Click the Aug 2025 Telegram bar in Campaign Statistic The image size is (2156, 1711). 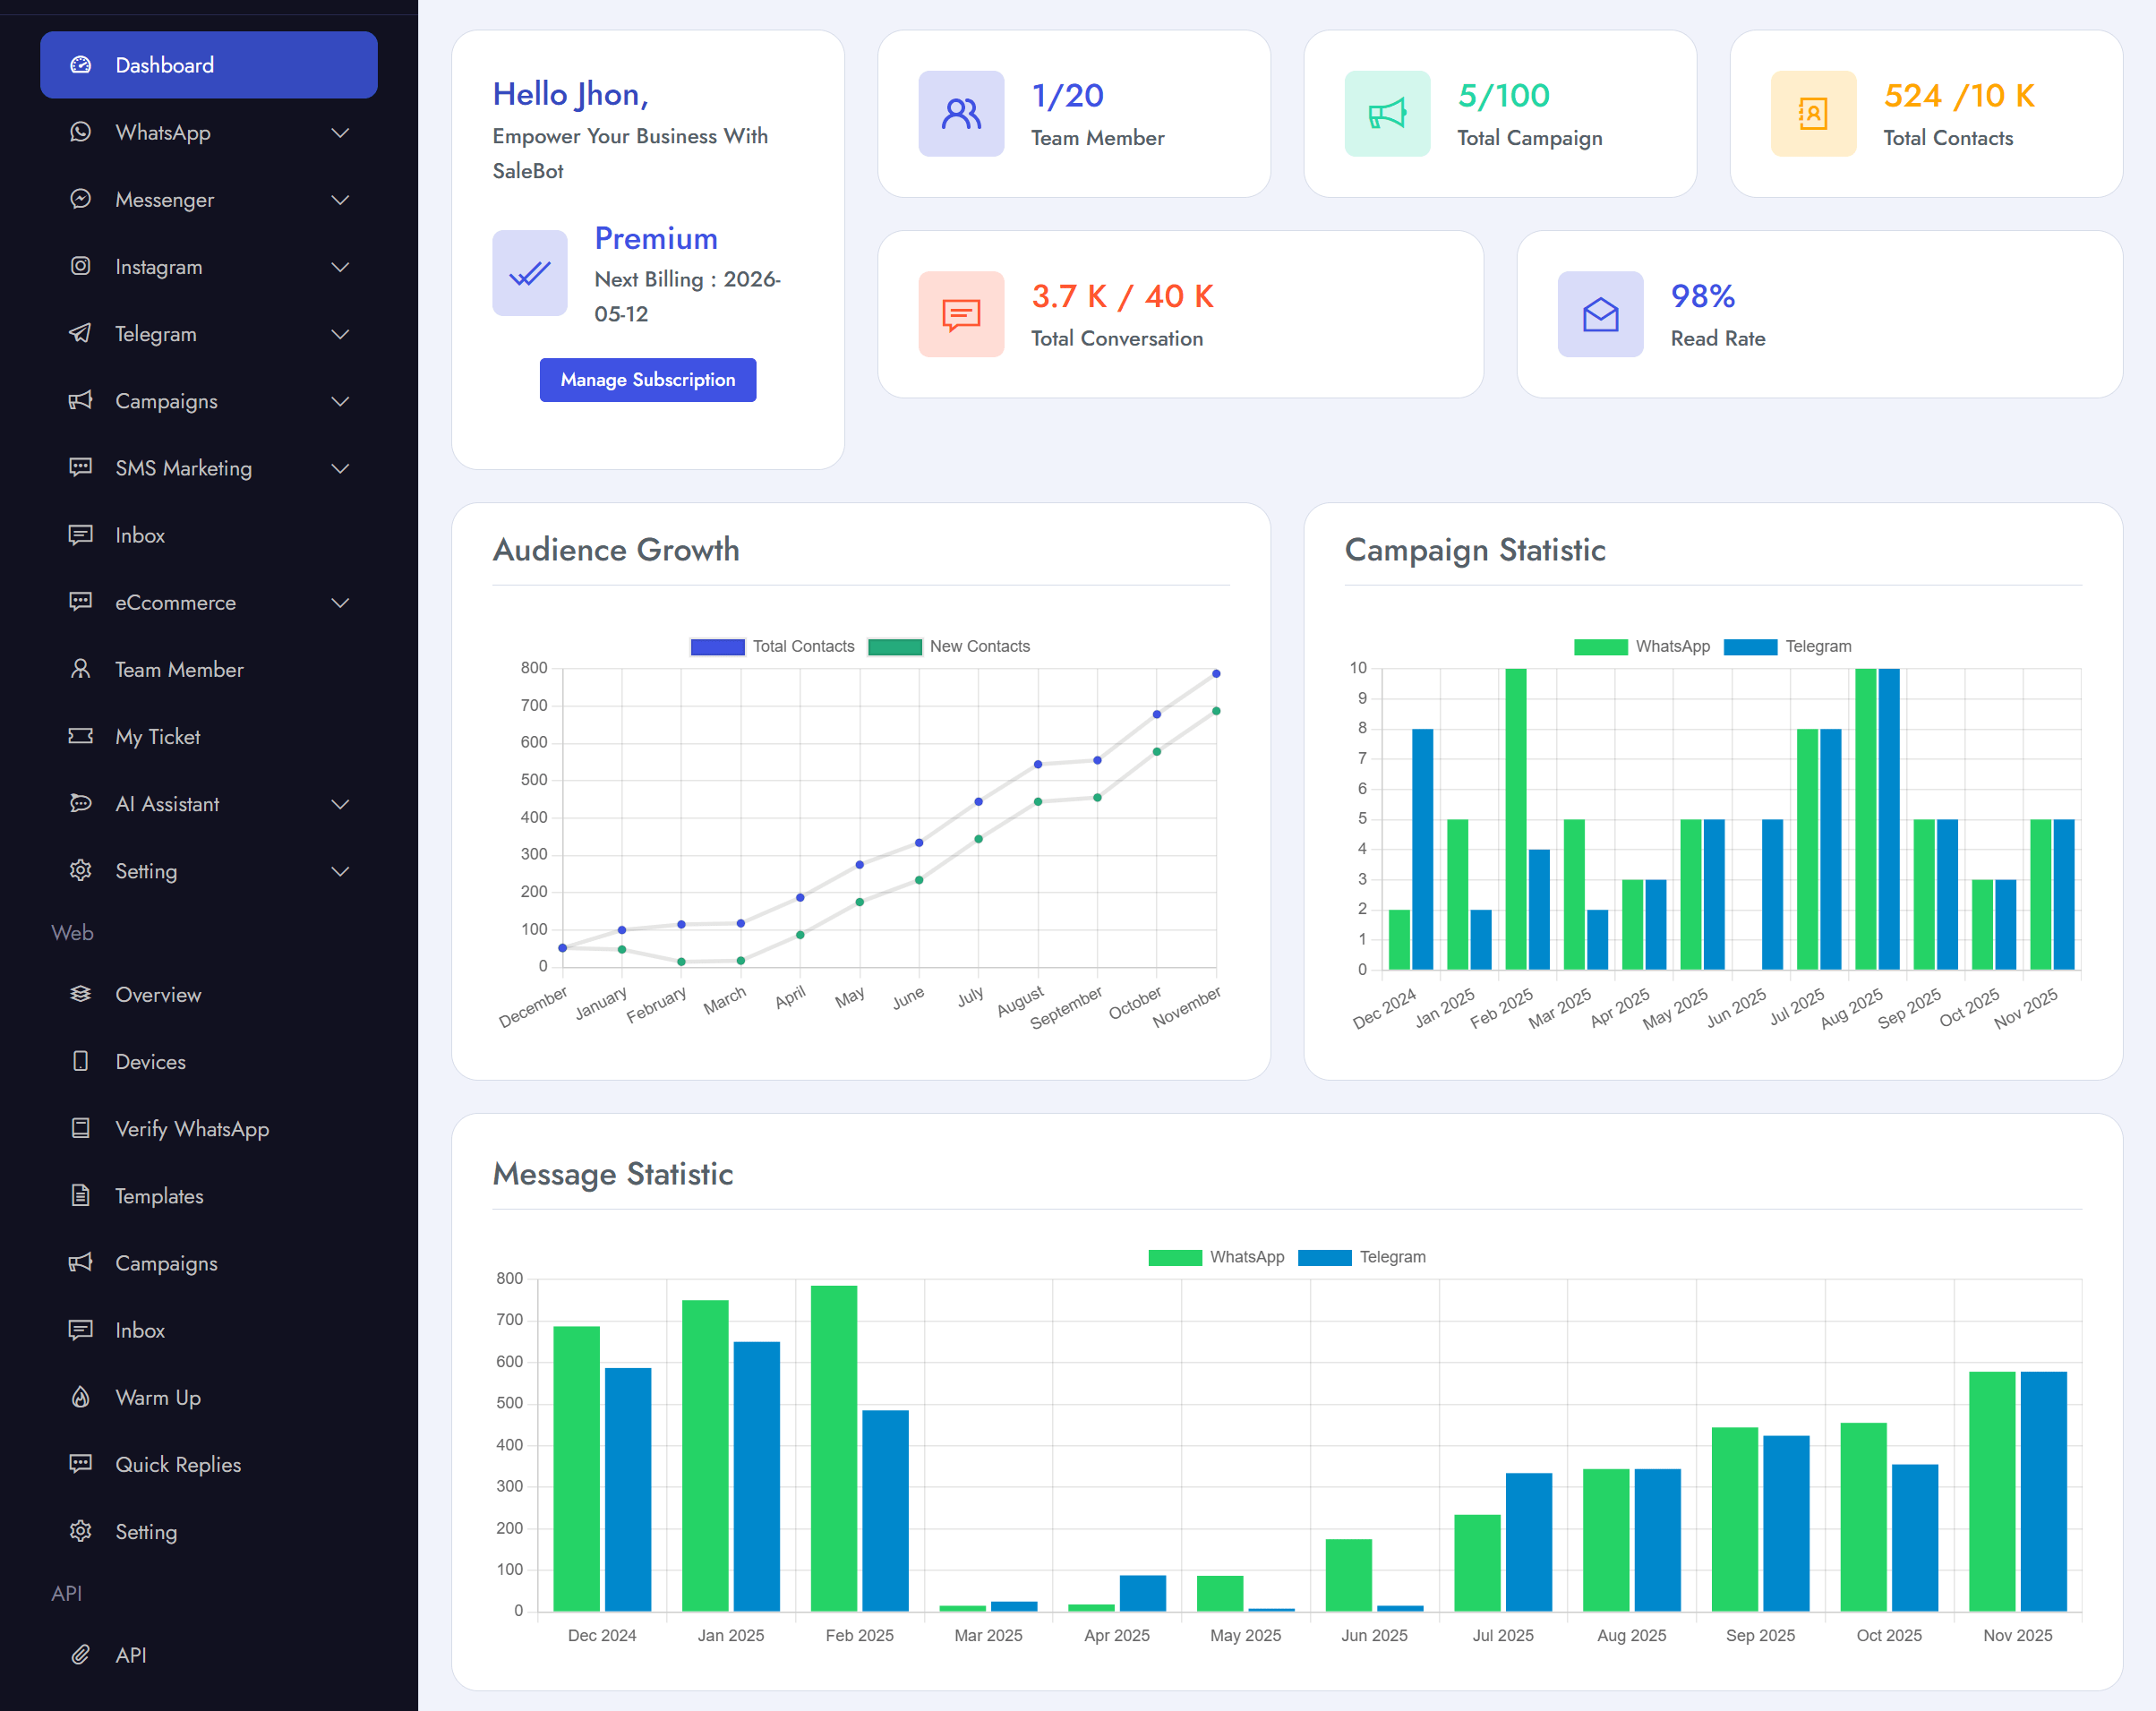pos(1889,819)
